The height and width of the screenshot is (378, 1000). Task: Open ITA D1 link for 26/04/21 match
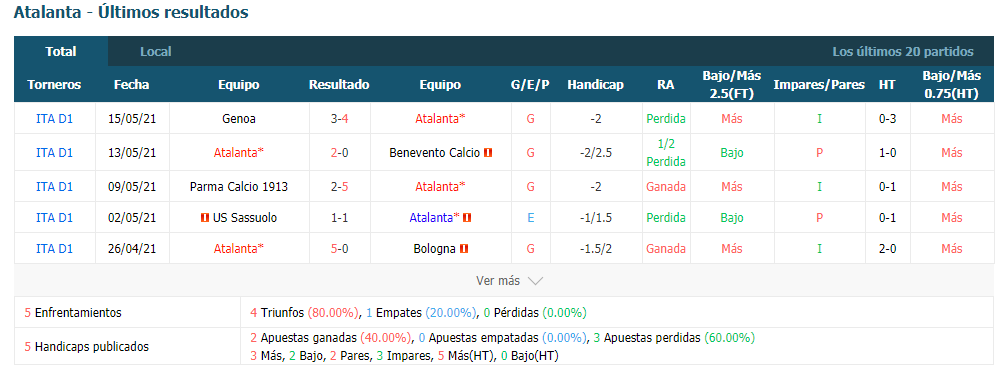55,249
